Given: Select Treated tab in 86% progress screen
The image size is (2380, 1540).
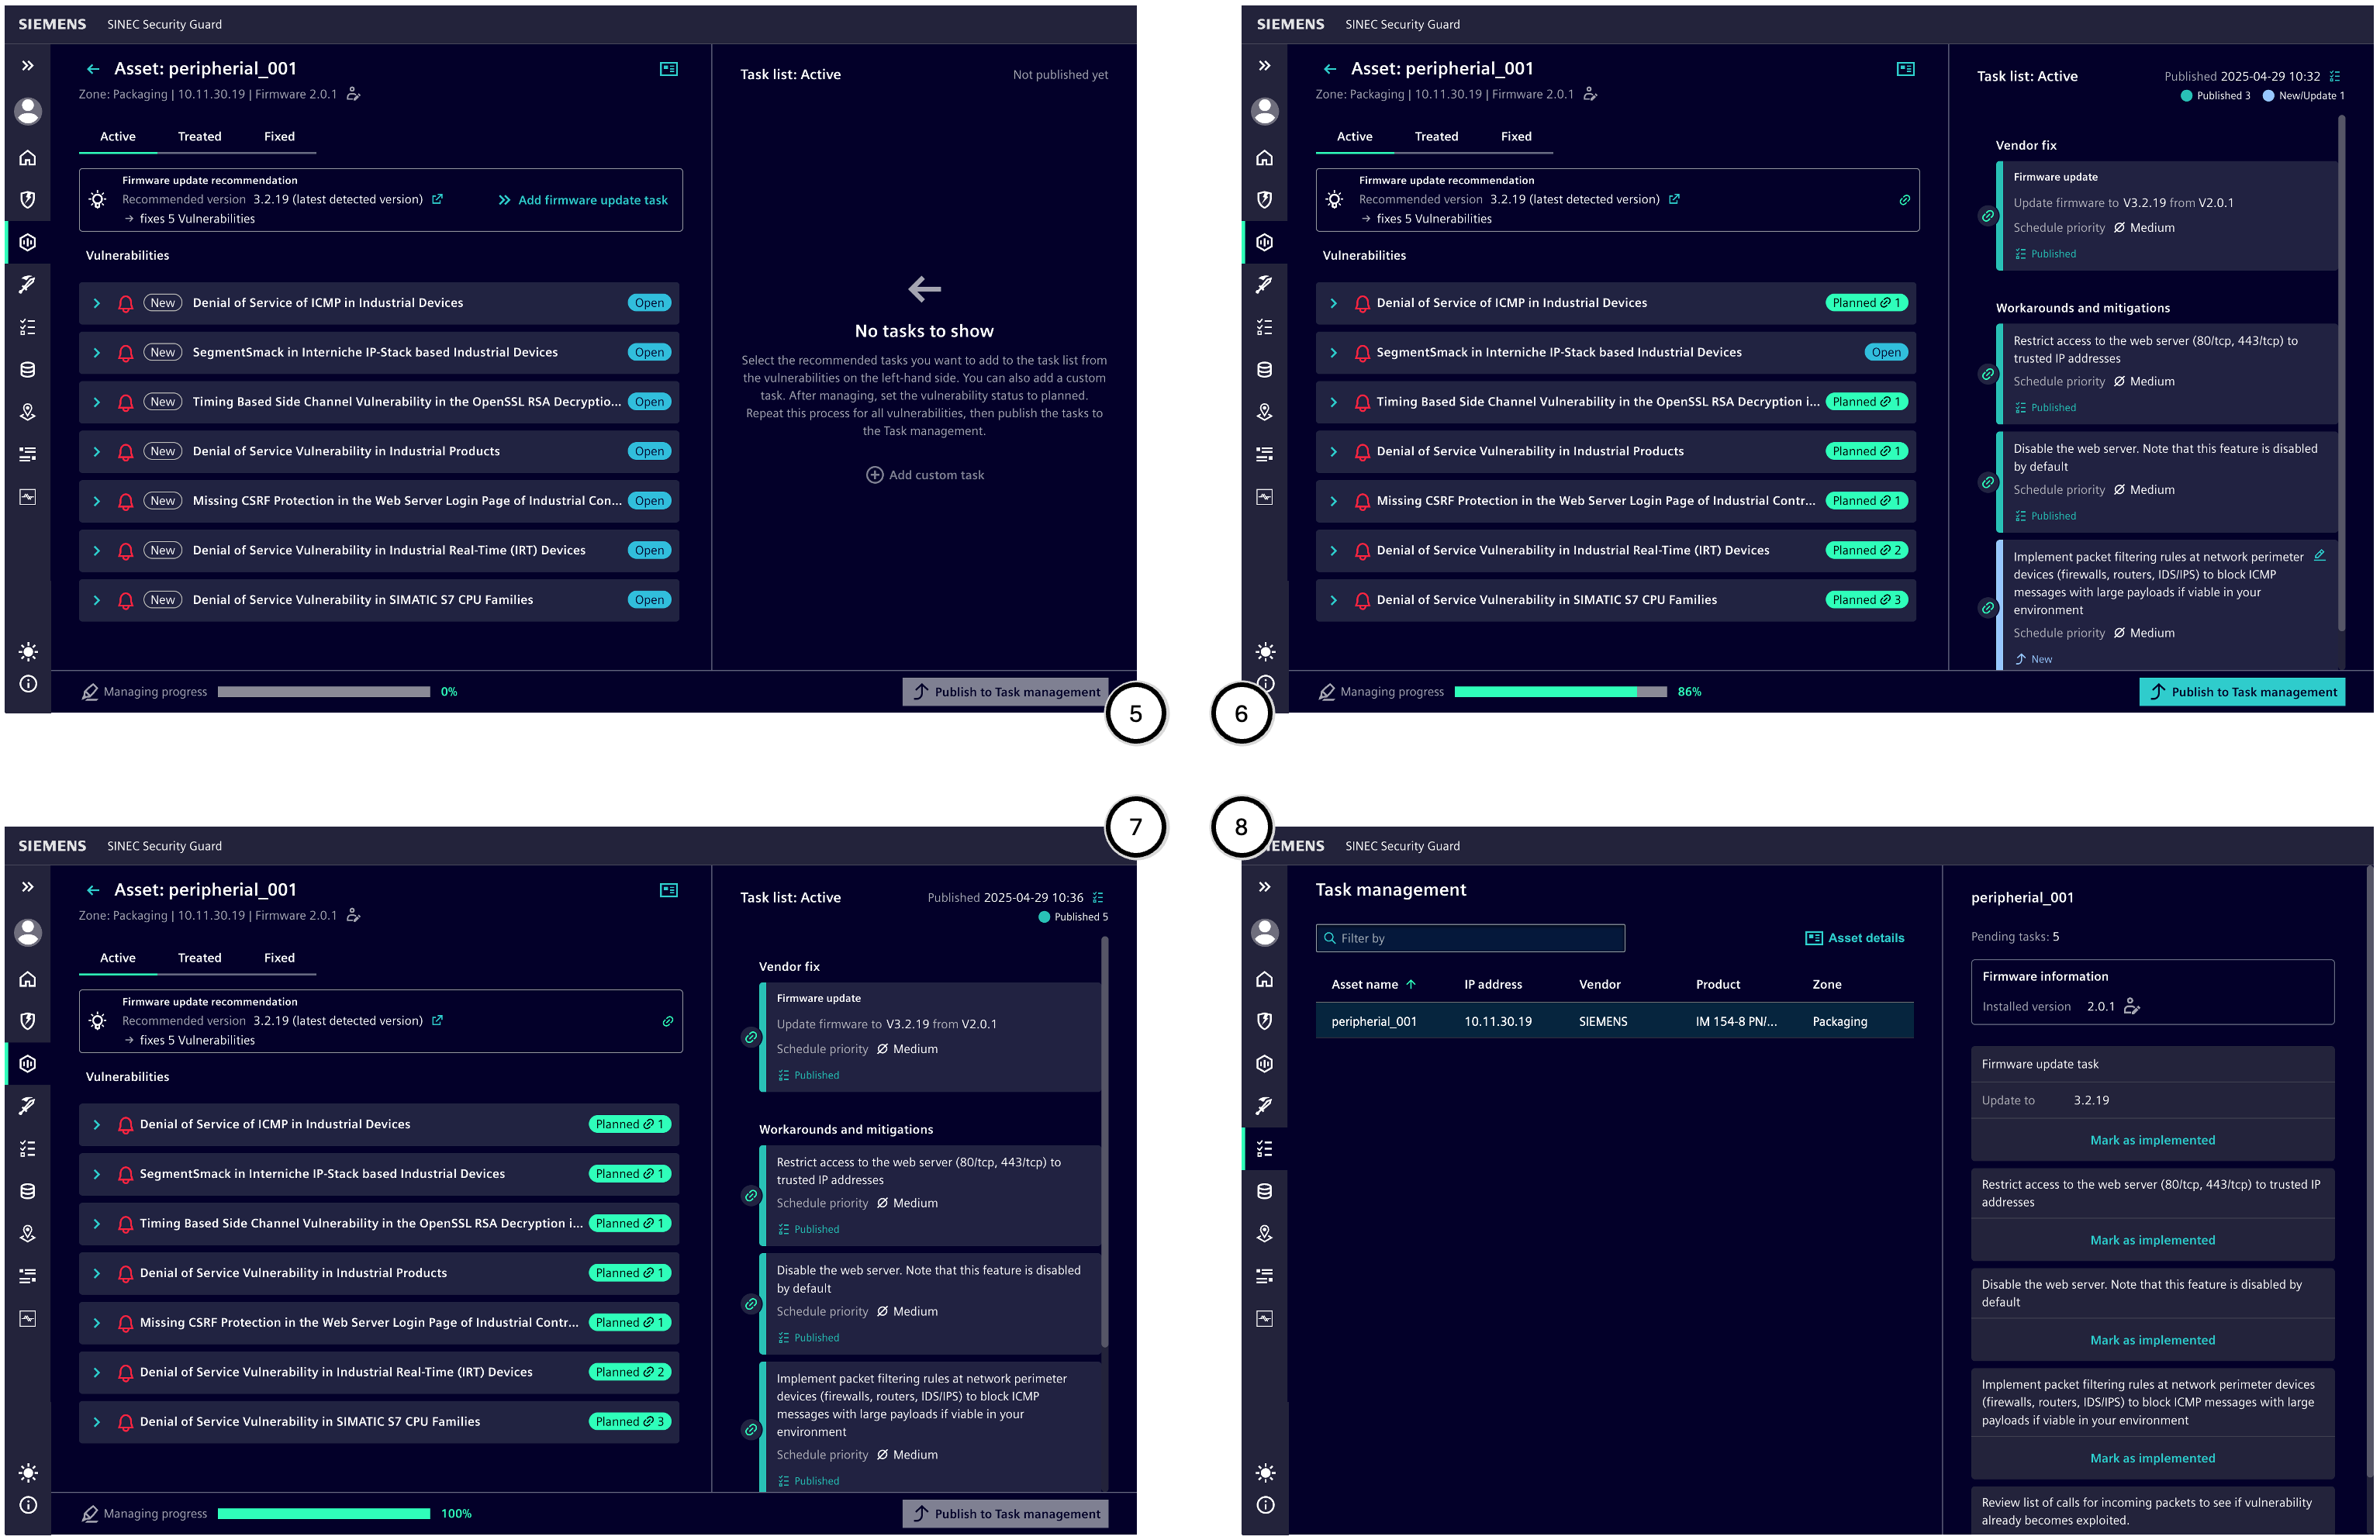Looking at the screenshot, I should click(x=1436, y=137).
